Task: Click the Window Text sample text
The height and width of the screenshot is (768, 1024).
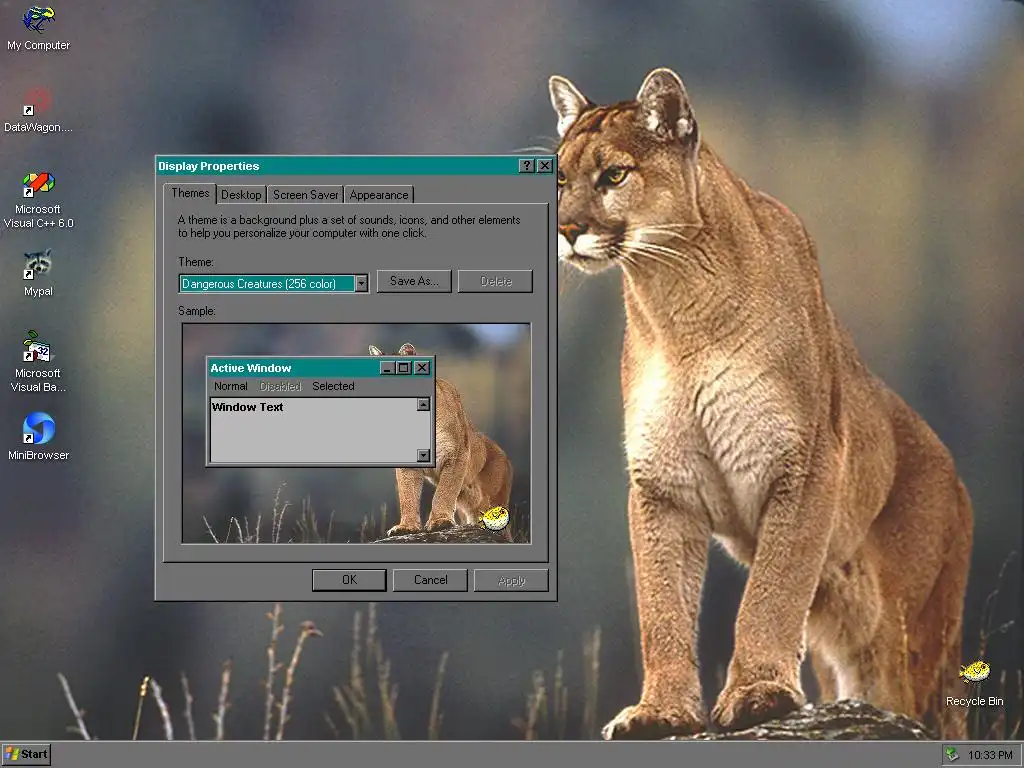Action: click(248, 407)
